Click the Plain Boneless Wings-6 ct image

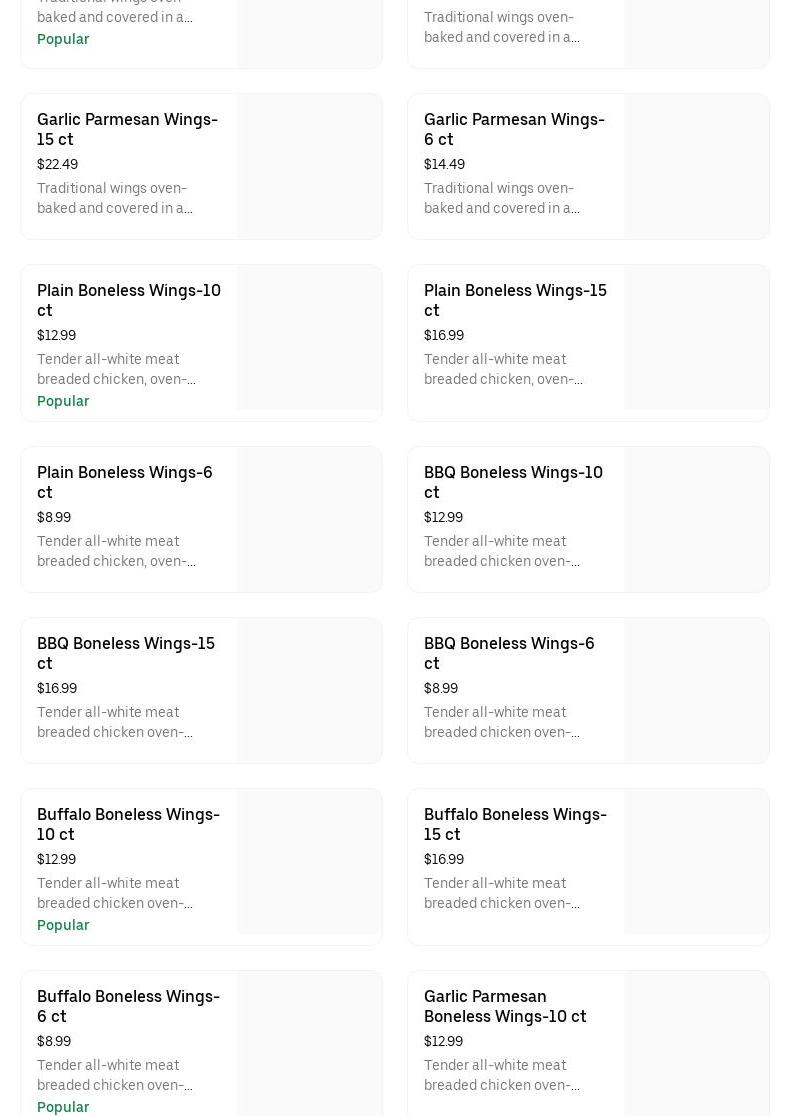(x=310, y=520)
